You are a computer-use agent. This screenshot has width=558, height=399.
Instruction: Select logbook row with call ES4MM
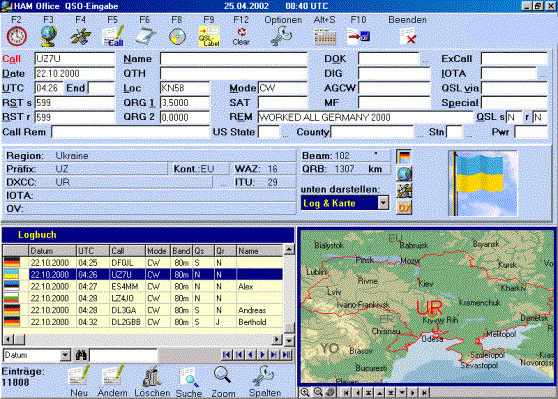click(x=143, y=287)
